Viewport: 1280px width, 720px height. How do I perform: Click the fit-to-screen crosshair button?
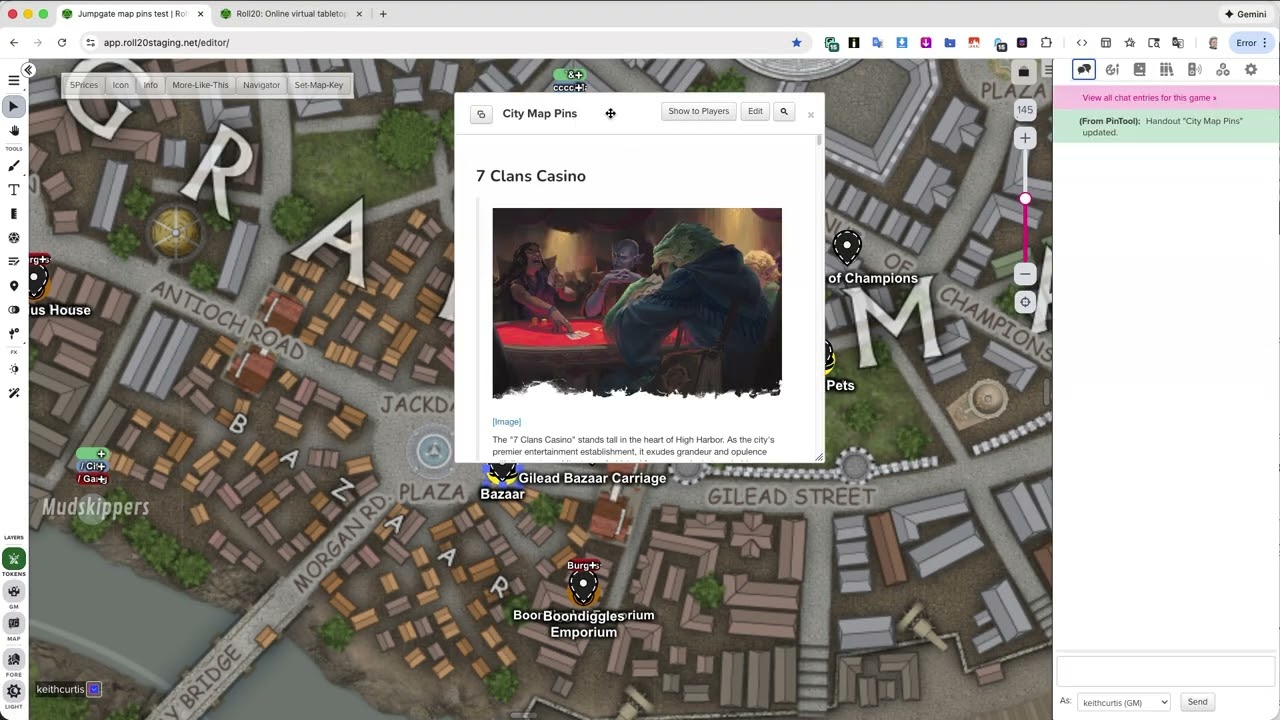(1025, 302)
